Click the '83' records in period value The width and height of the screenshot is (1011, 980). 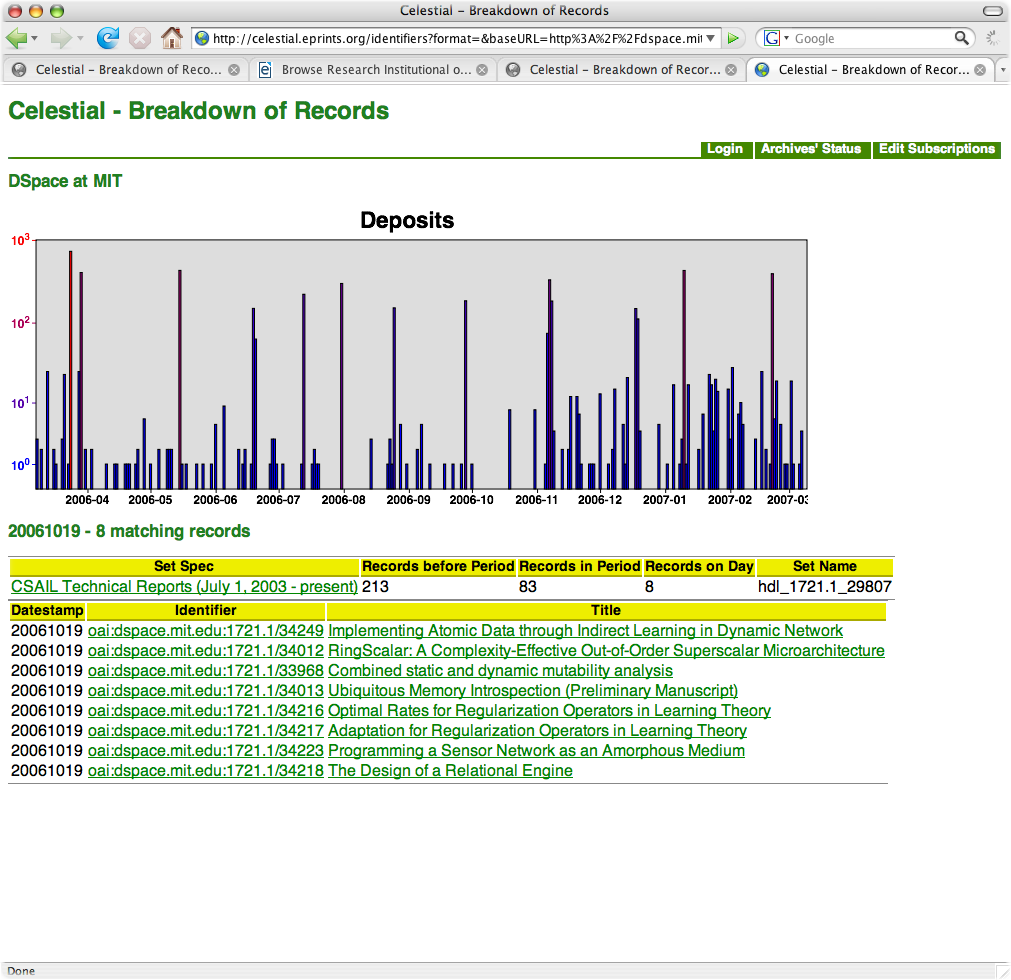[528, 587]
